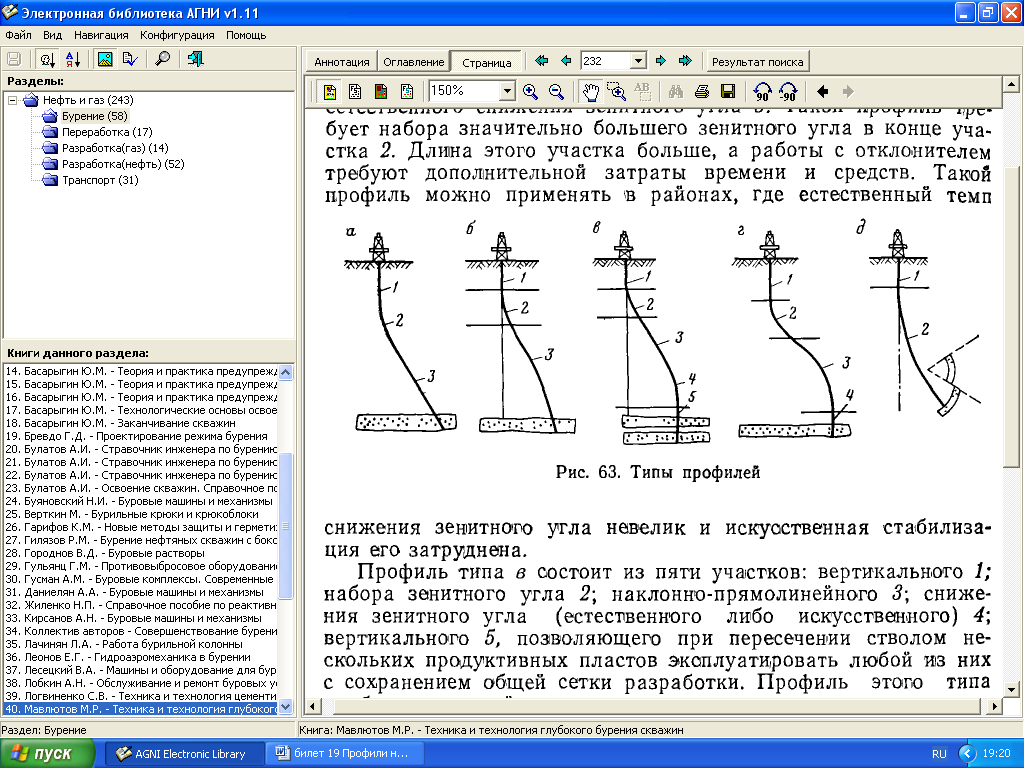
Task: Rotate page 90 degrees clockwise
Action: point(762,91)
